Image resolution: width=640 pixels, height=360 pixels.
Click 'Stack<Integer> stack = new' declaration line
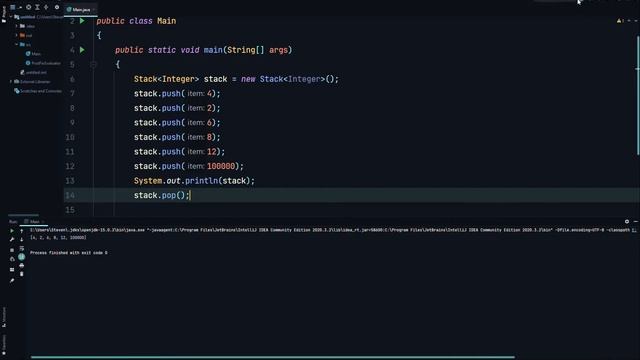tap(236, 79)
